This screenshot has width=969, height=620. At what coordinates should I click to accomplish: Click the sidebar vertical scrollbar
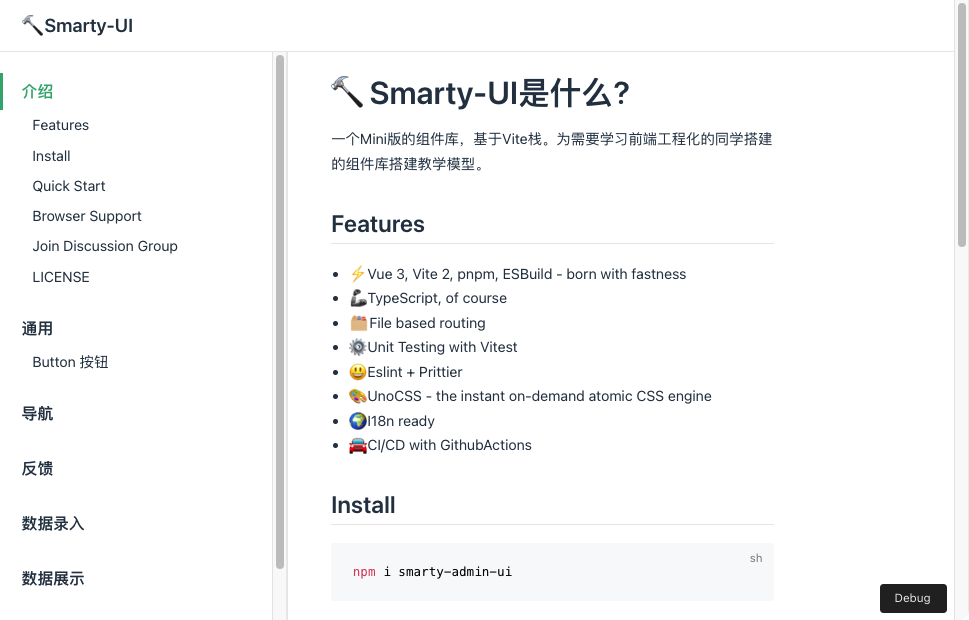(280, 310)
